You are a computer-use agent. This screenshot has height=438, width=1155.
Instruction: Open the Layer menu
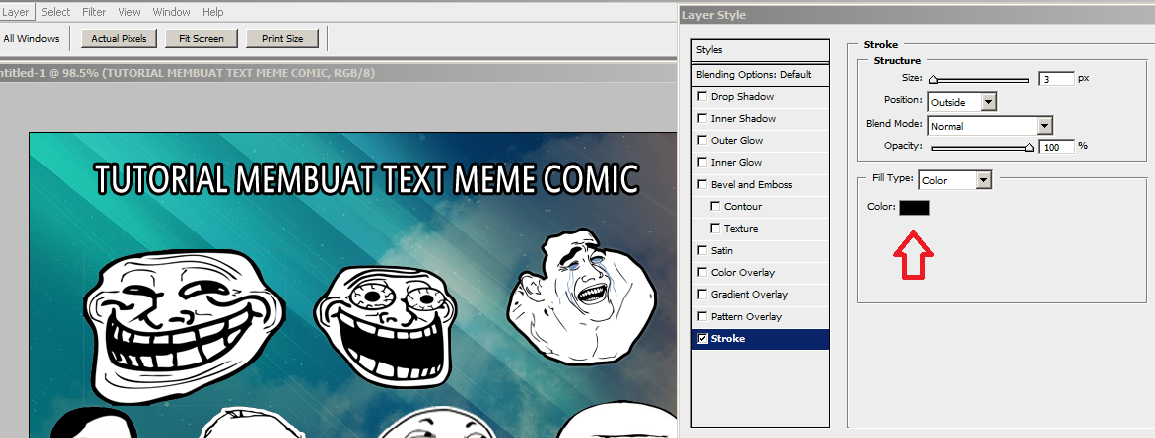15,12
